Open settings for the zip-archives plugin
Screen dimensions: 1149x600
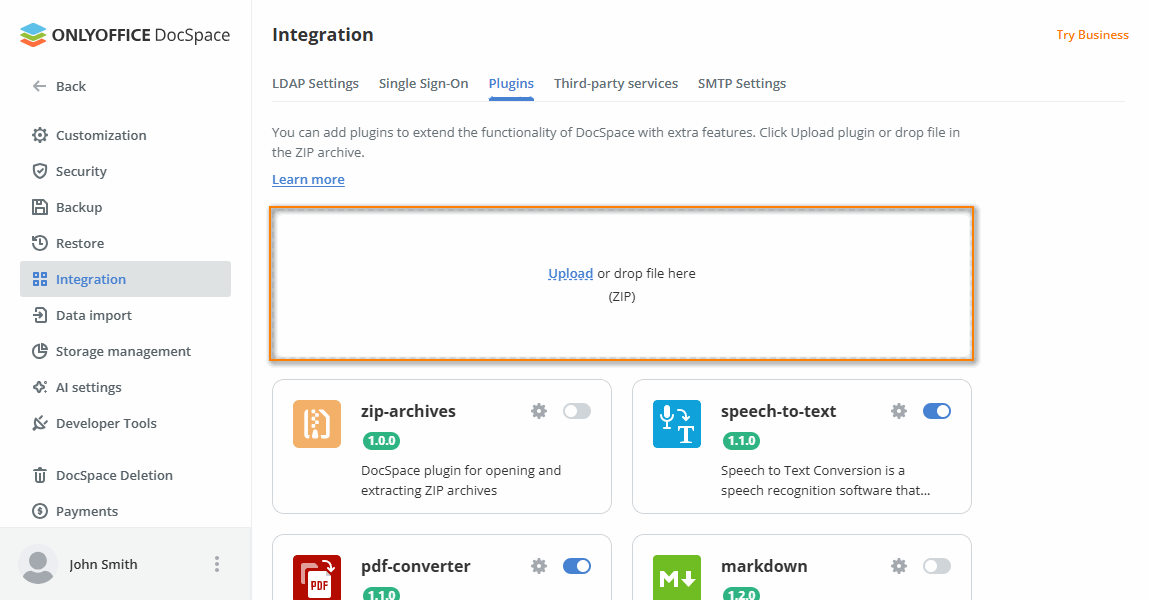(539, 410)
